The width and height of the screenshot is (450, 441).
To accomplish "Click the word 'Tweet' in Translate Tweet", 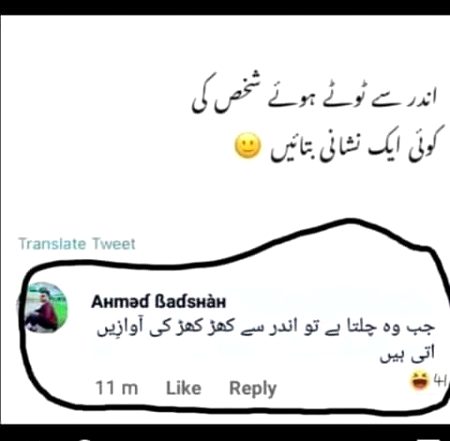I will coord(114,244).
